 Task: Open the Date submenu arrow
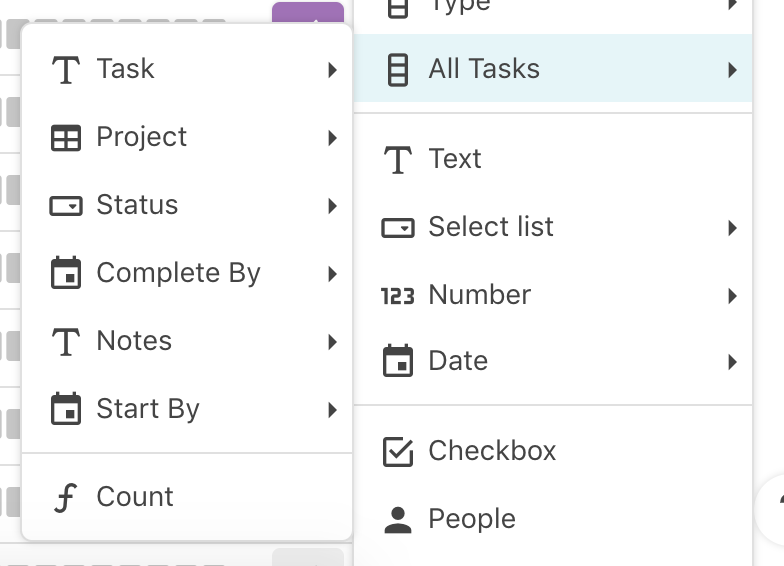[732, 362]
